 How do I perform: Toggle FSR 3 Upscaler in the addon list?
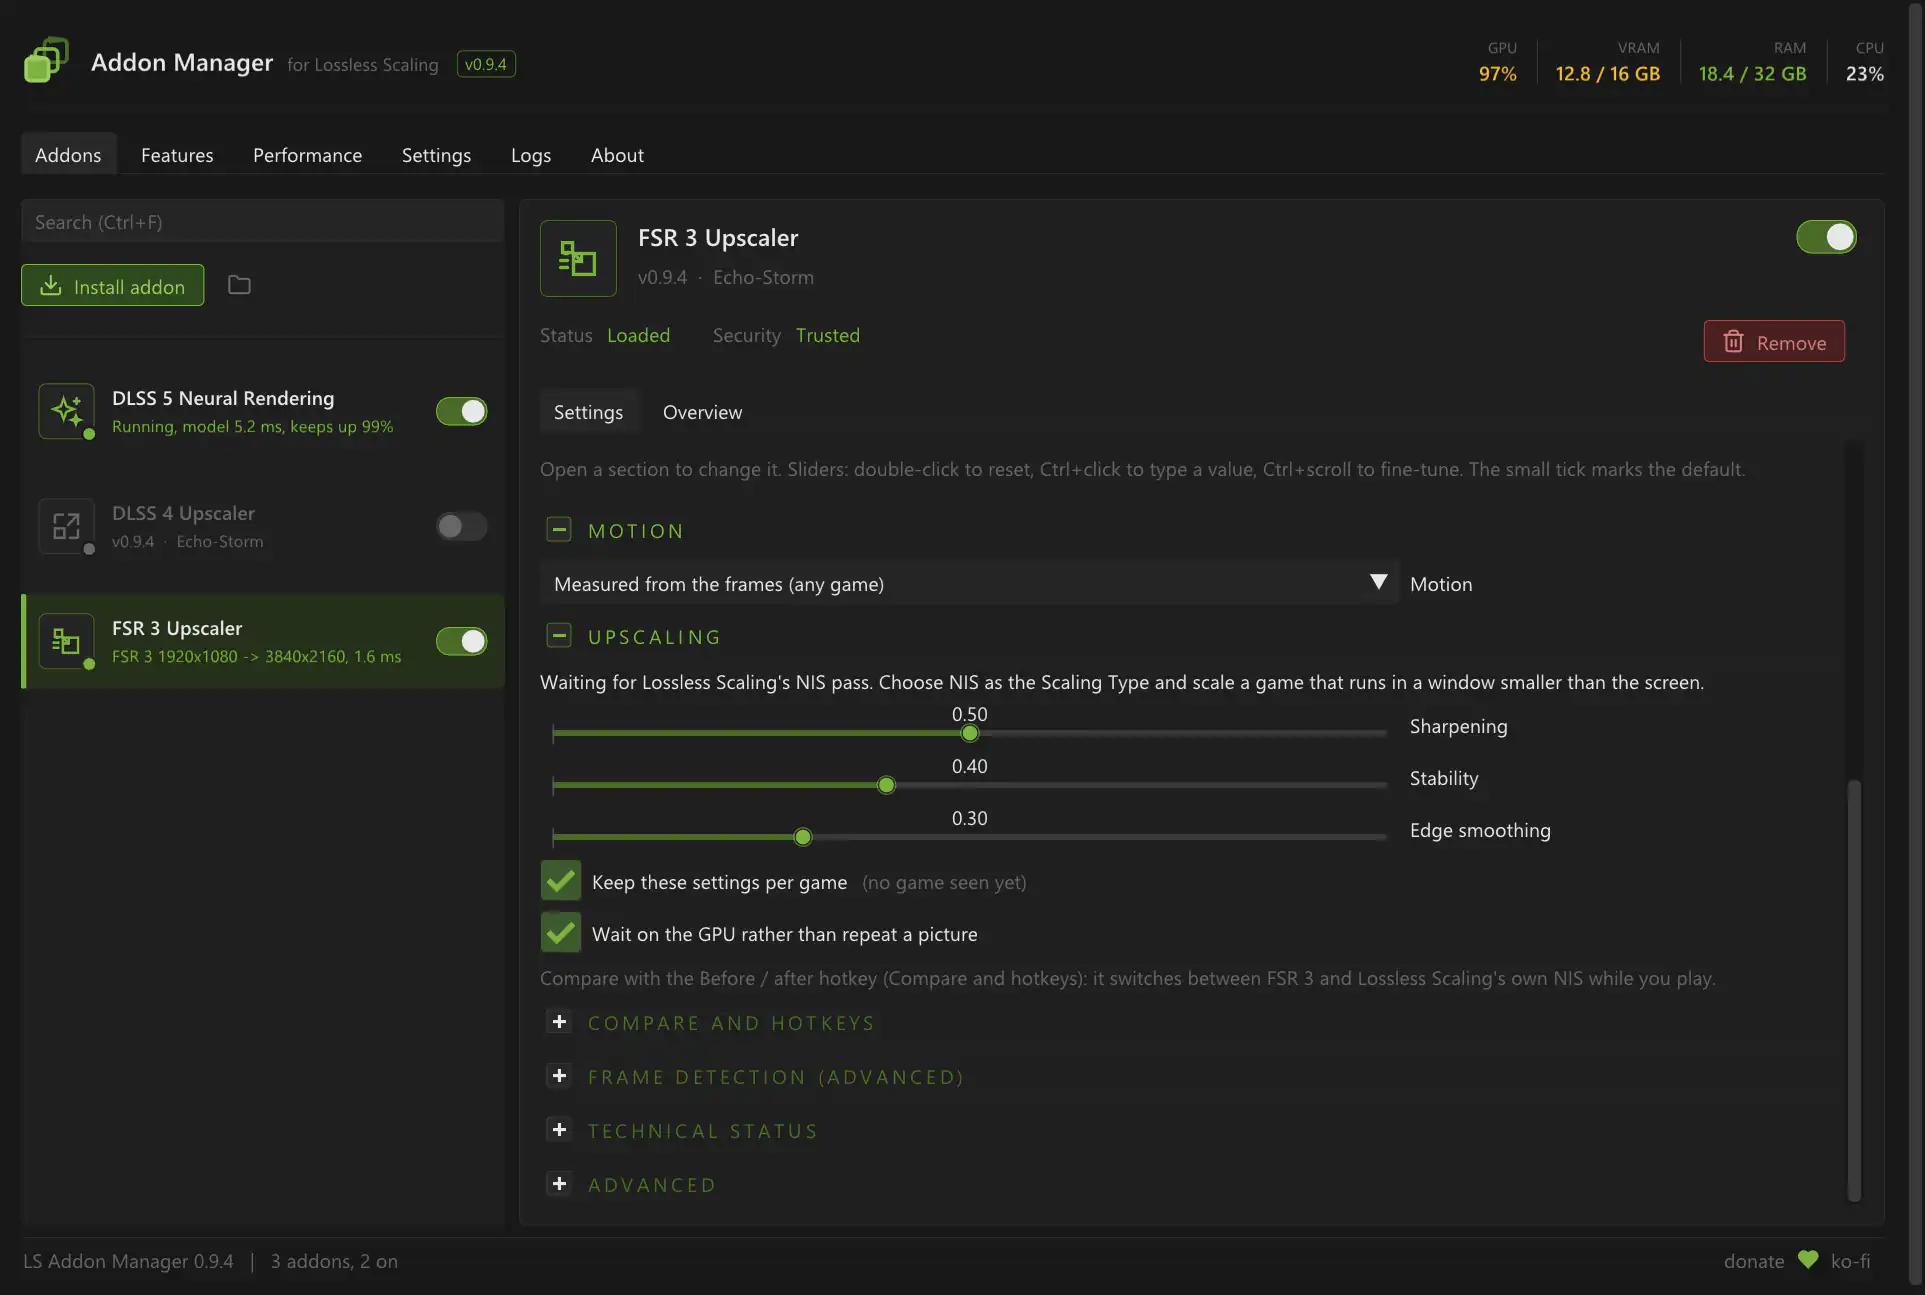461,641
